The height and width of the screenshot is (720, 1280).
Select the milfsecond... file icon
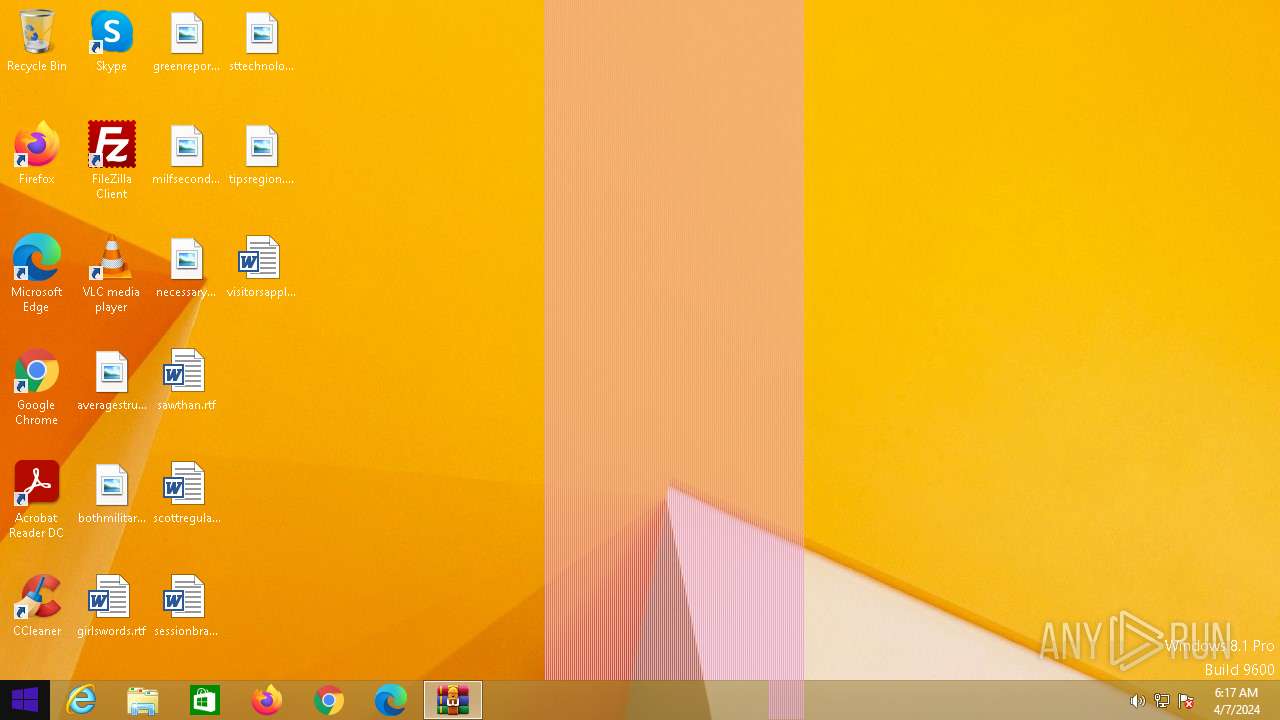[x=186, y=154]
